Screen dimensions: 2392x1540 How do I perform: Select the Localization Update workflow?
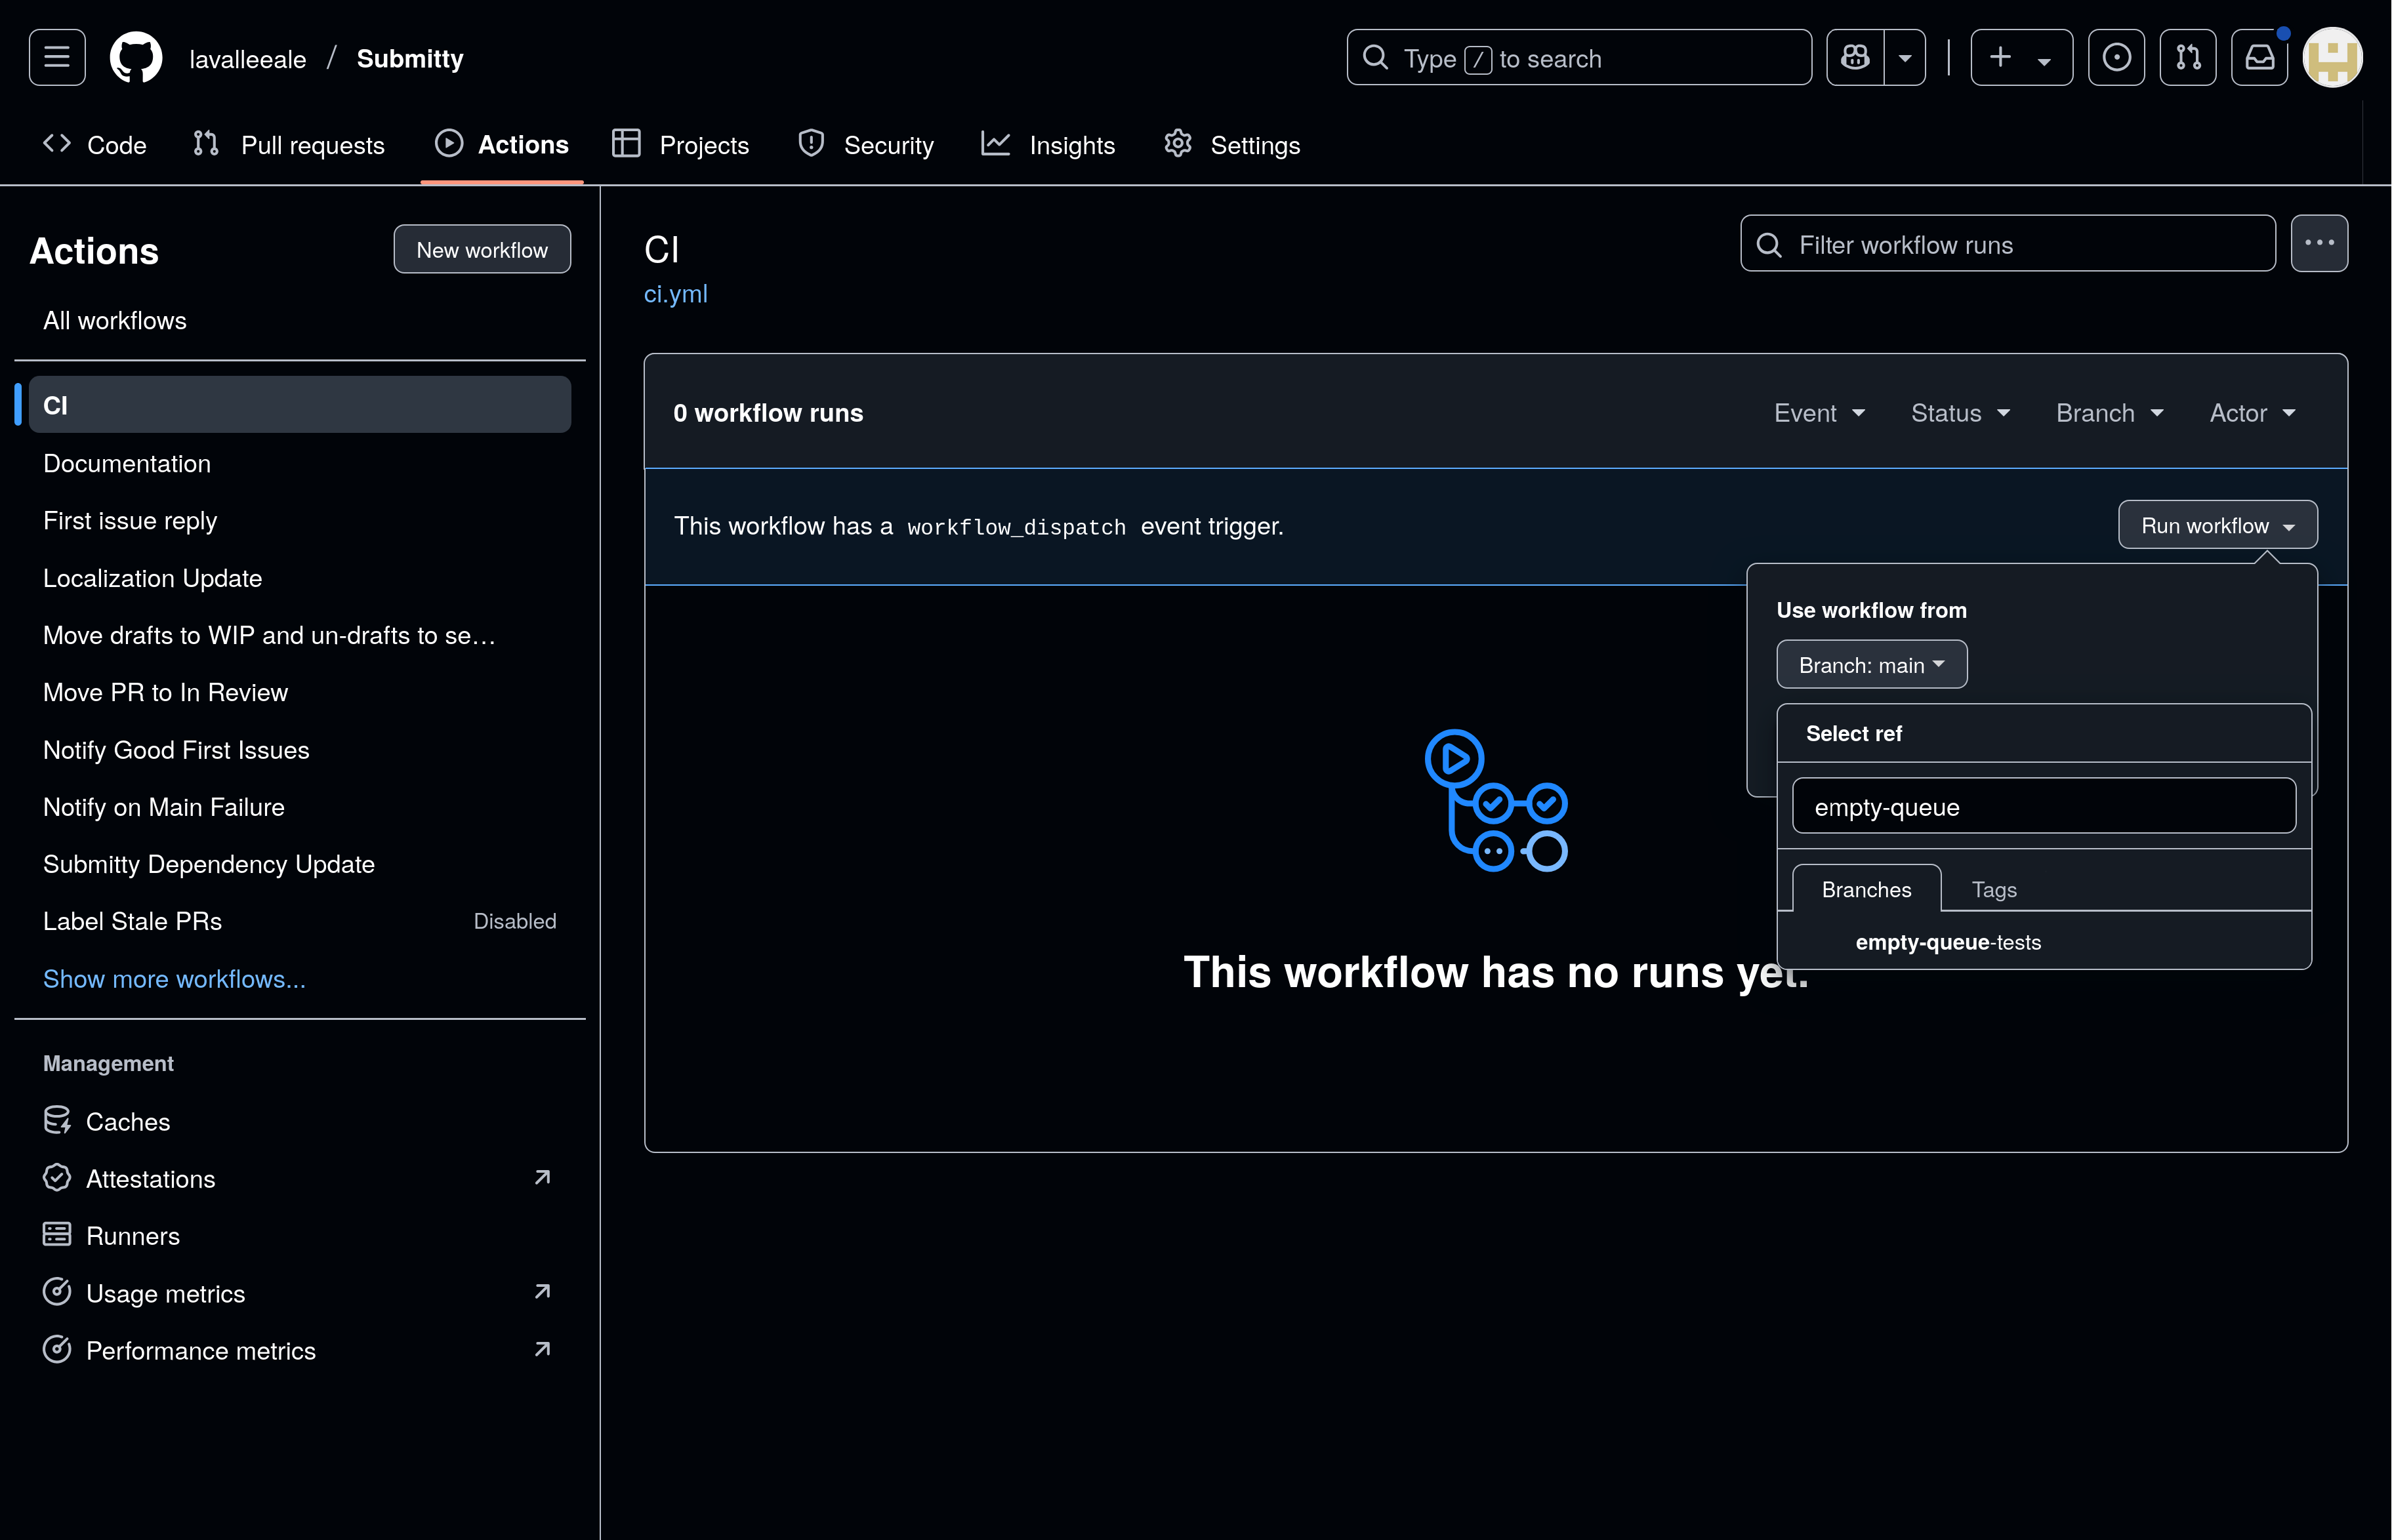point(300,578)
